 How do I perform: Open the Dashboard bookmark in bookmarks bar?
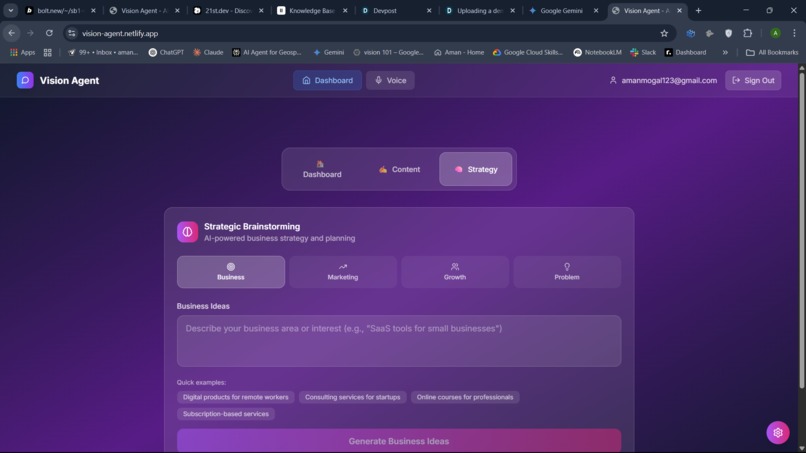click(x=686, y=52)
